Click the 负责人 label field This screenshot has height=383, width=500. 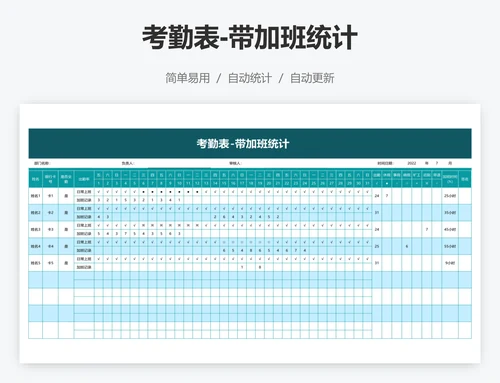tap(128, 163)
